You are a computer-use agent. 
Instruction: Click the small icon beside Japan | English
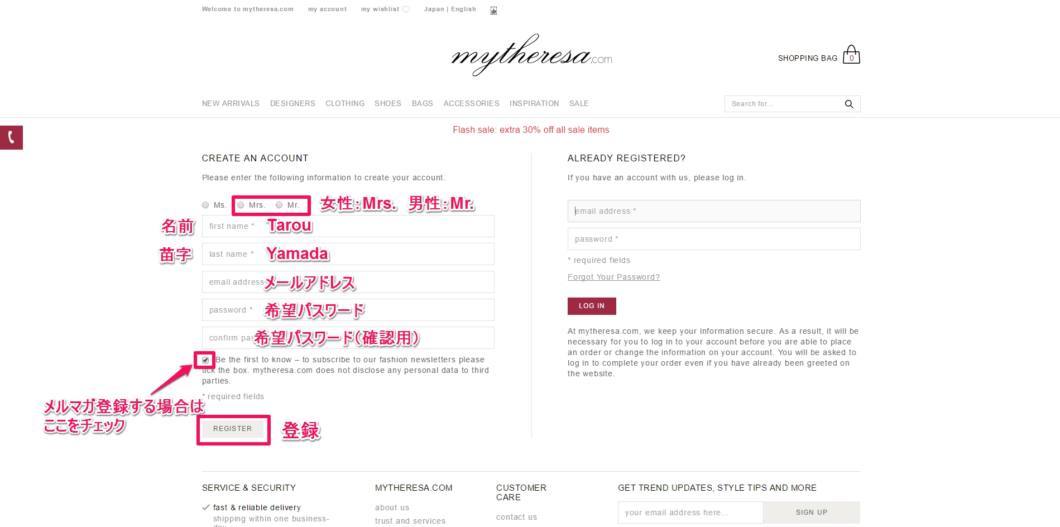pyautogui.click(x=493, y=10)
